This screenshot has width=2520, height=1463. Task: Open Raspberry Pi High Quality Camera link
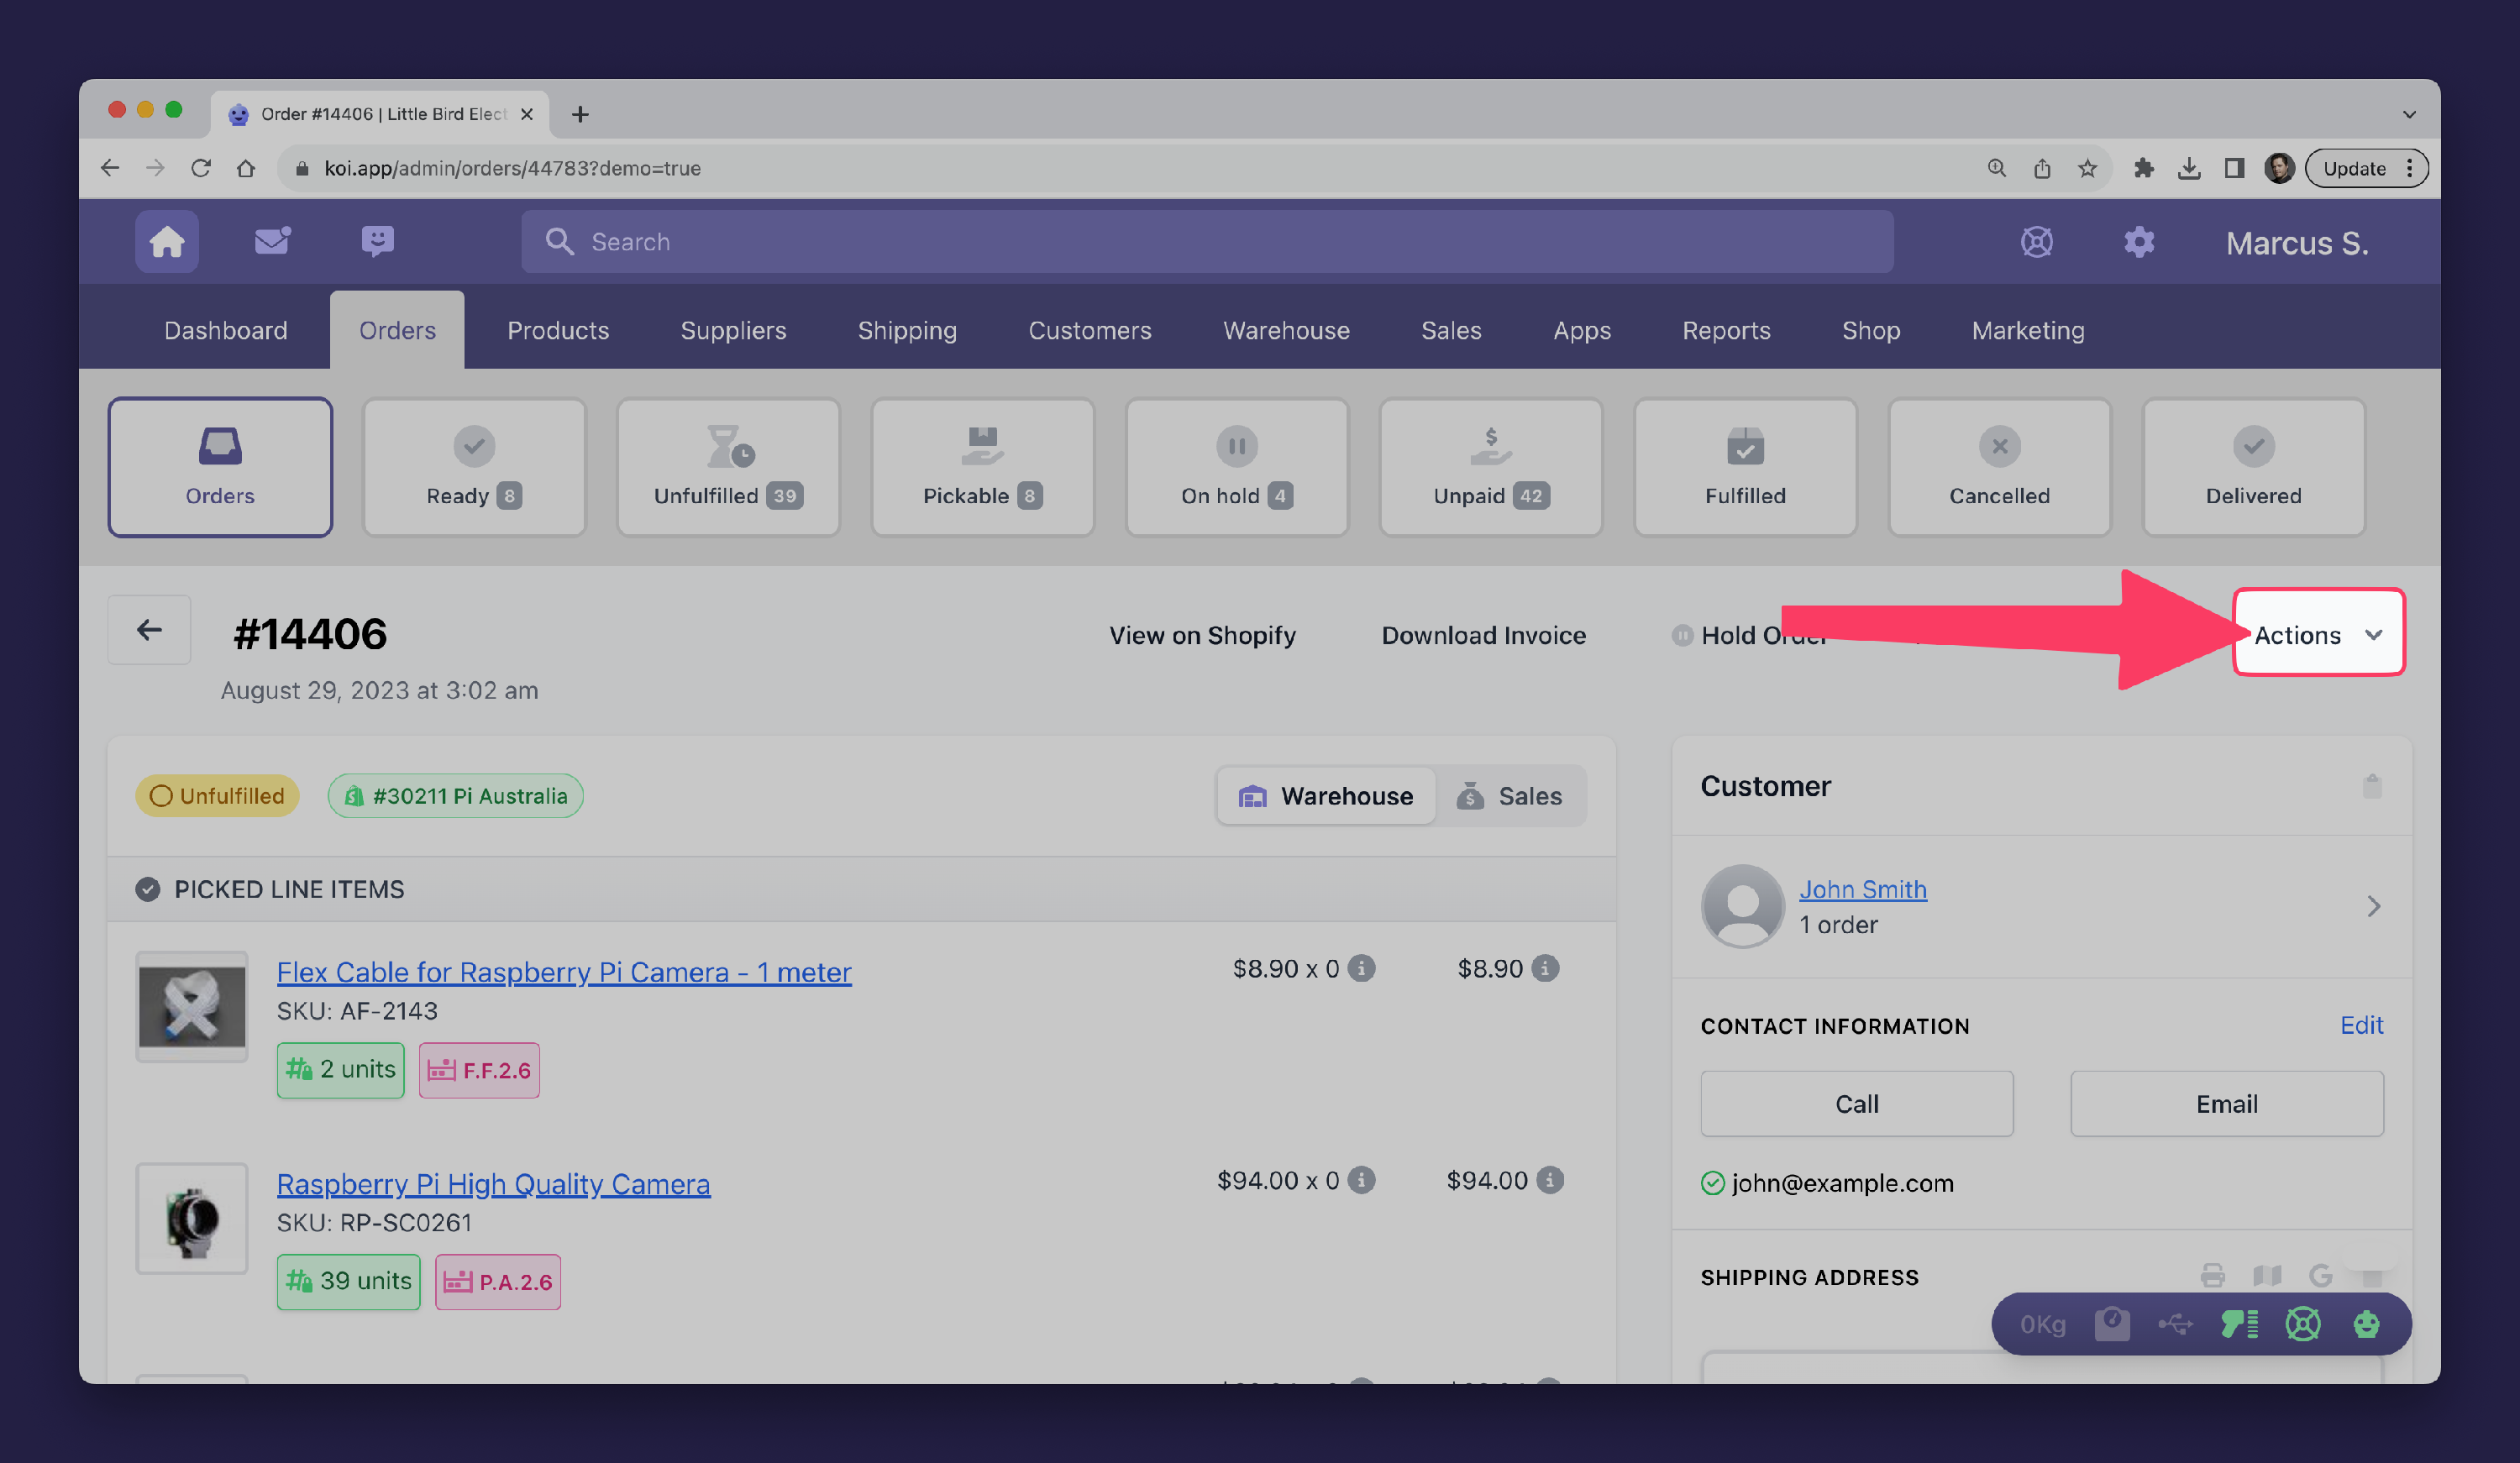click(493, 1183)
